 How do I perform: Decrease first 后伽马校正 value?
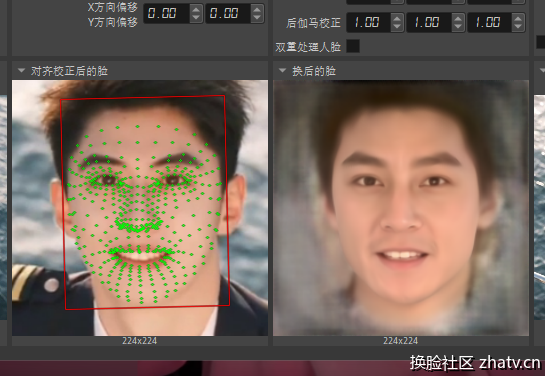coord(397,27)
